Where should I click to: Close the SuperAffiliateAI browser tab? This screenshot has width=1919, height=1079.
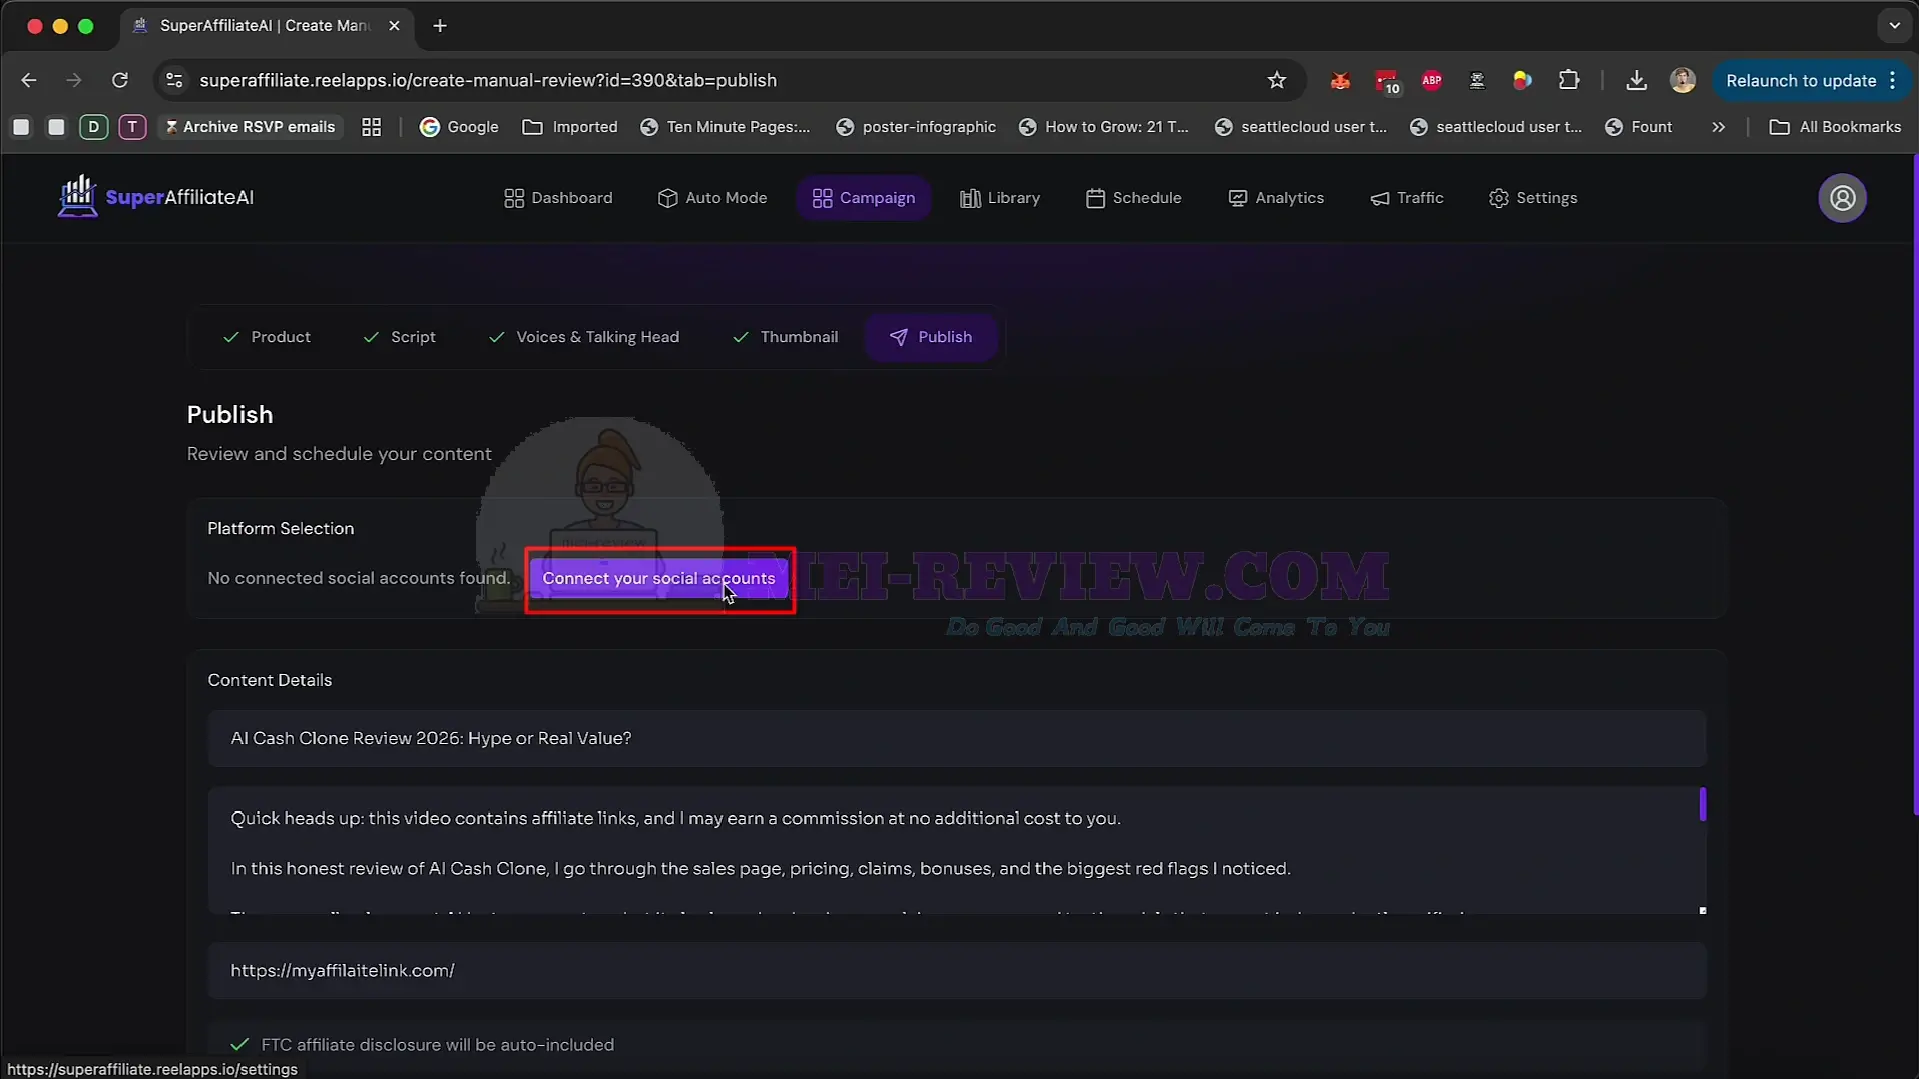pyautogui.click(x=394, y=26)
